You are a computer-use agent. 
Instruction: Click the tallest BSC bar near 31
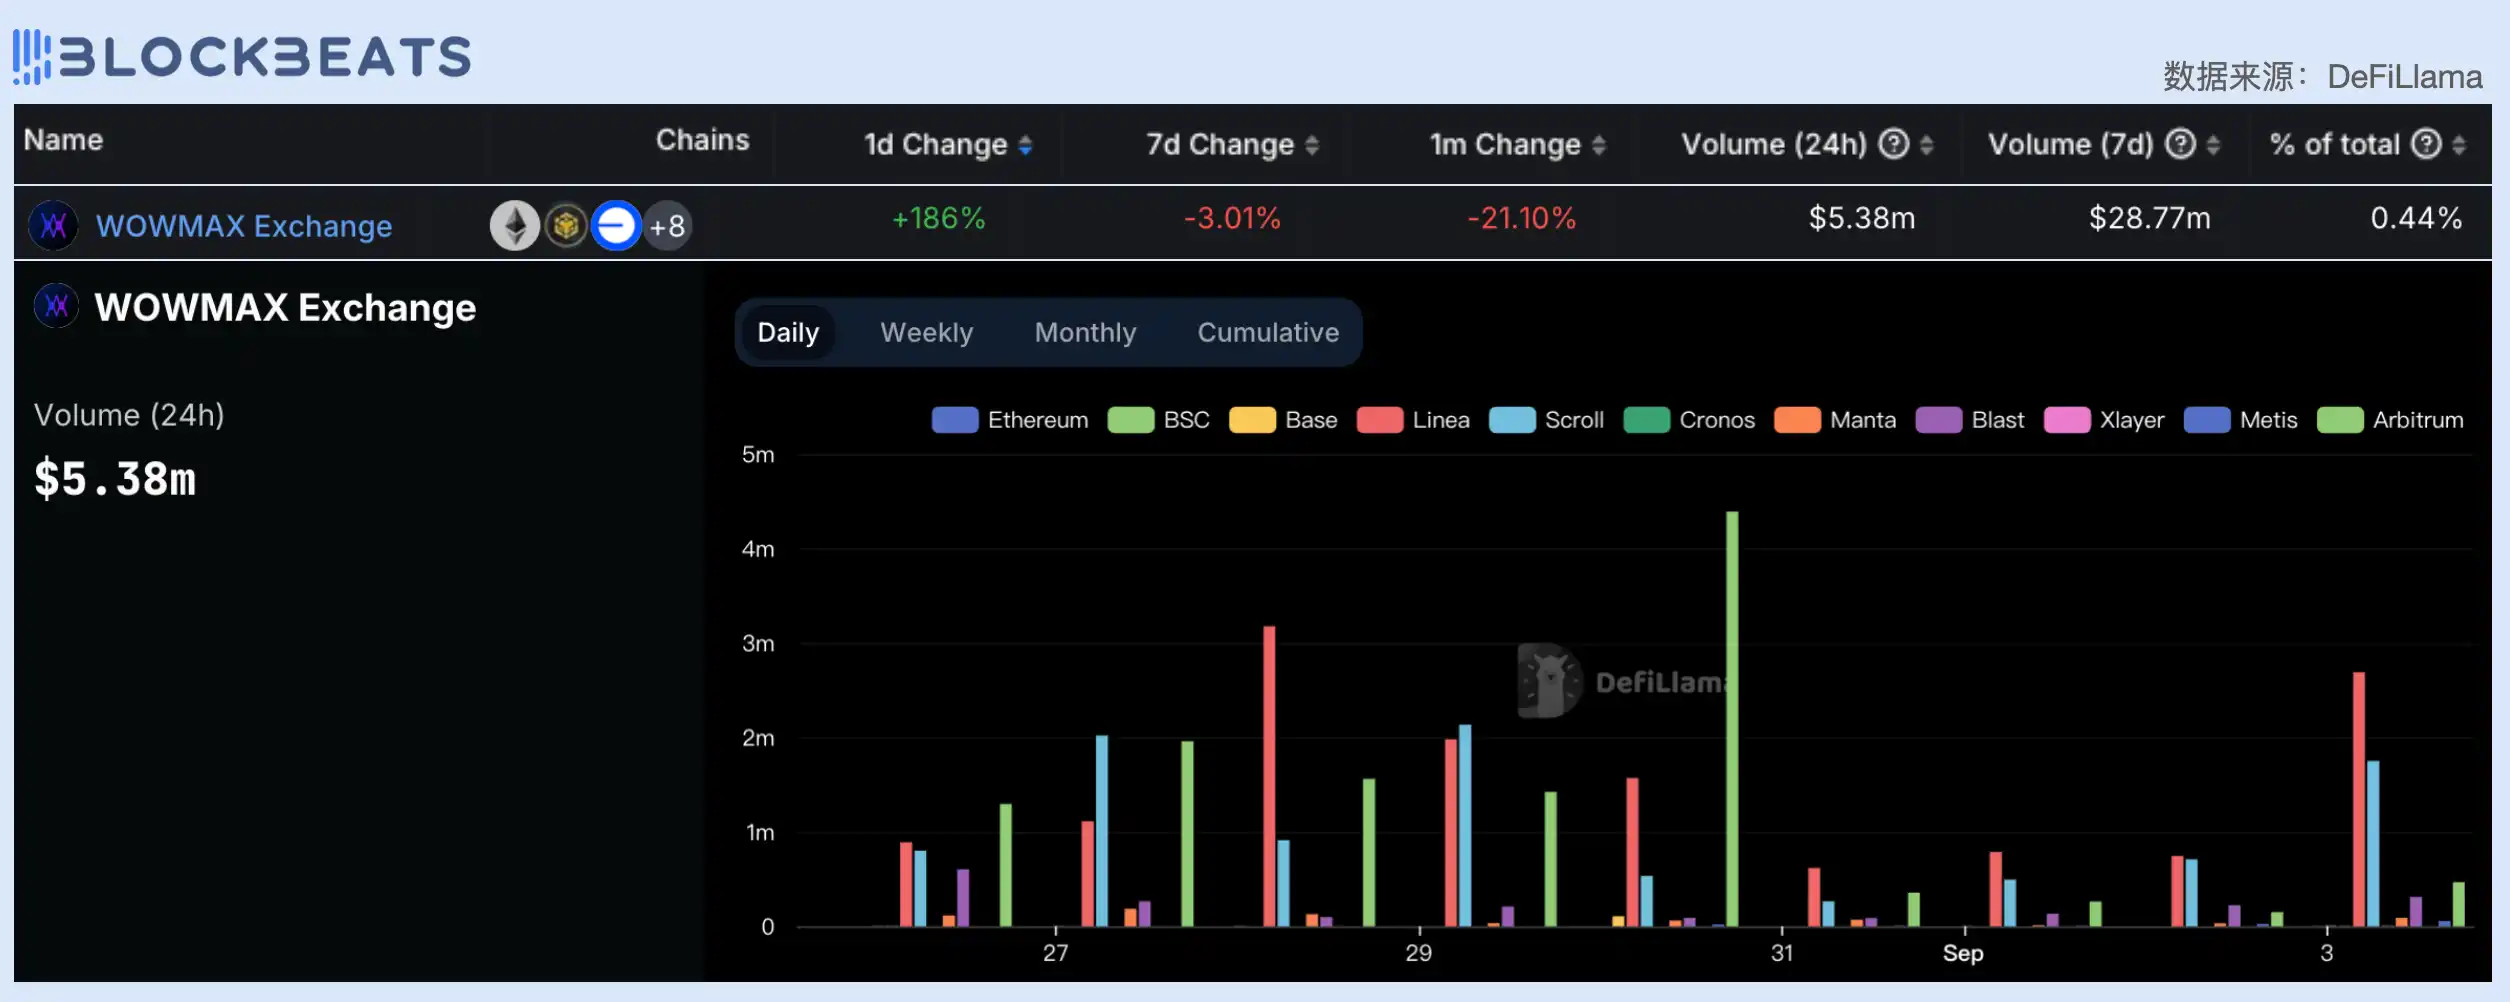coord(1732,720)
